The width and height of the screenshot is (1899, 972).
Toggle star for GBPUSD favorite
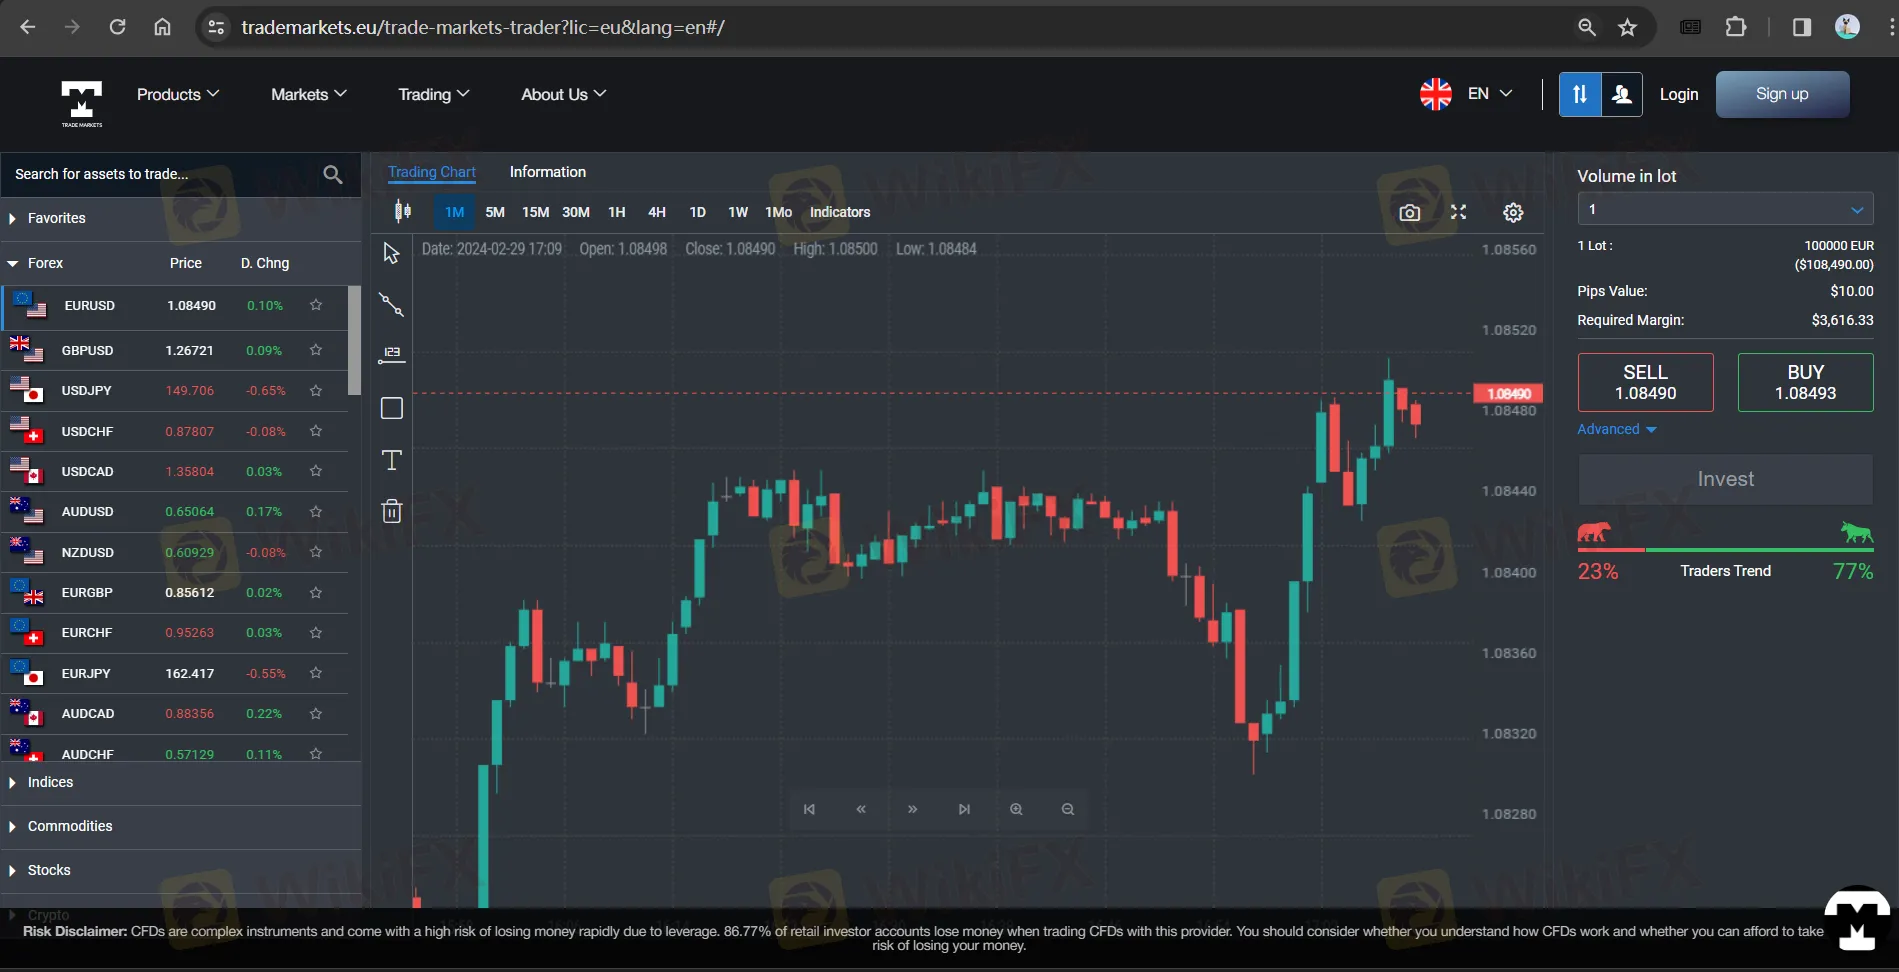coord(316,350)
